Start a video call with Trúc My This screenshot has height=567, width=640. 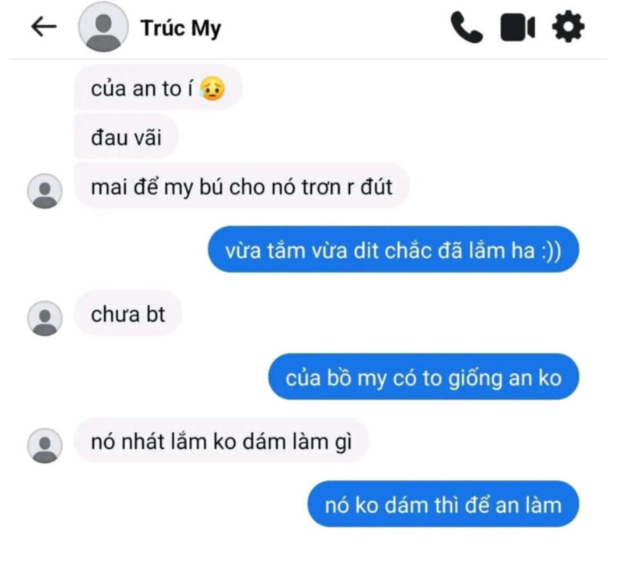[x=518, y=28]
